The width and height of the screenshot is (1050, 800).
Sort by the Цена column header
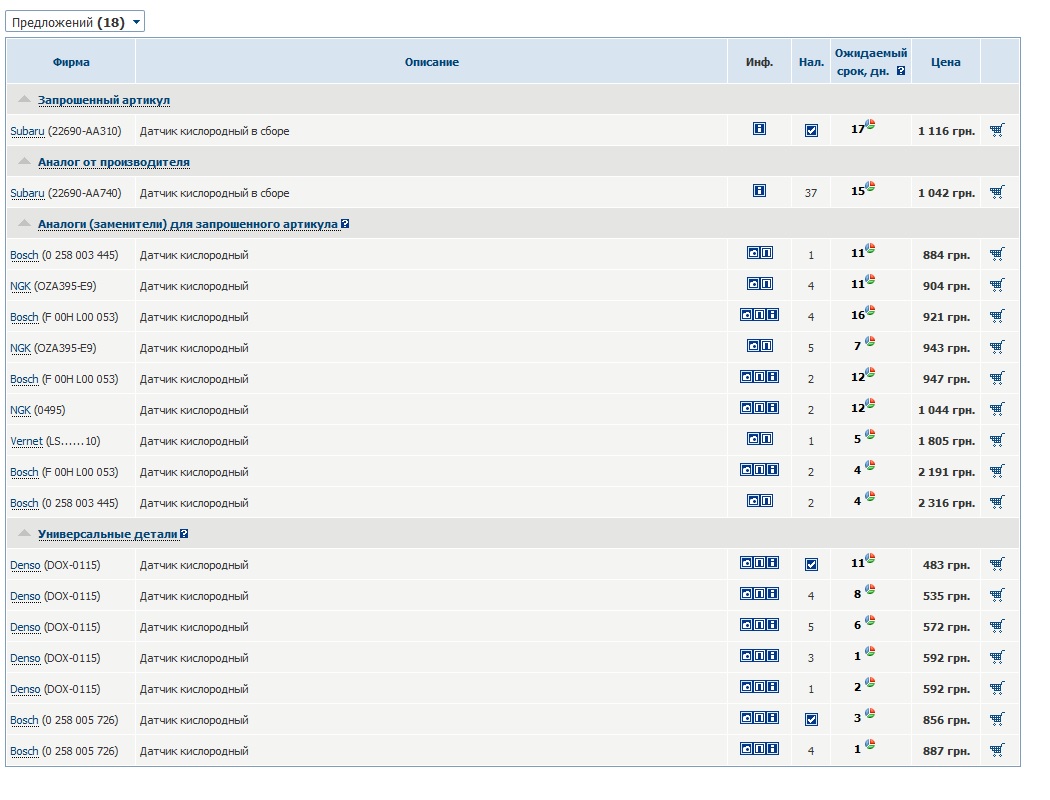click(945, 62)
